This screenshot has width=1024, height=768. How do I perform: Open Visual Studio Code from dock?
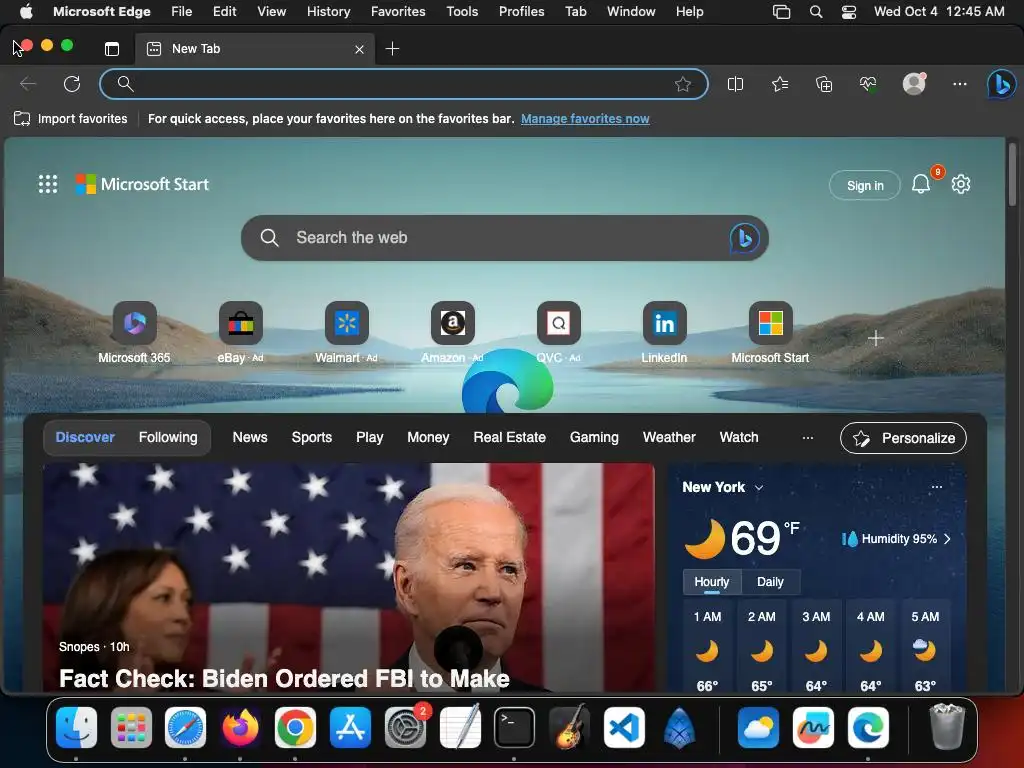tap(624, 728)
